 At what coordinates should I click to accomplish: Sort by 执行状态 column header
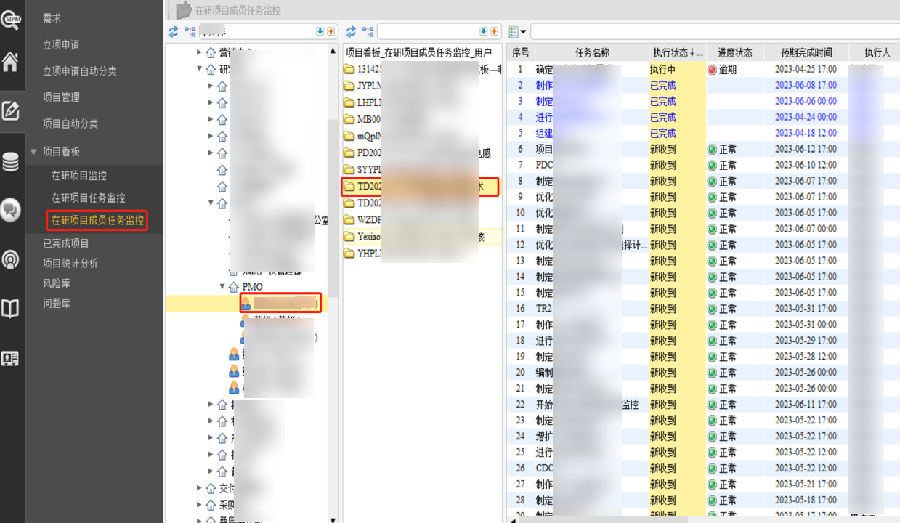(x=676, y=52)
